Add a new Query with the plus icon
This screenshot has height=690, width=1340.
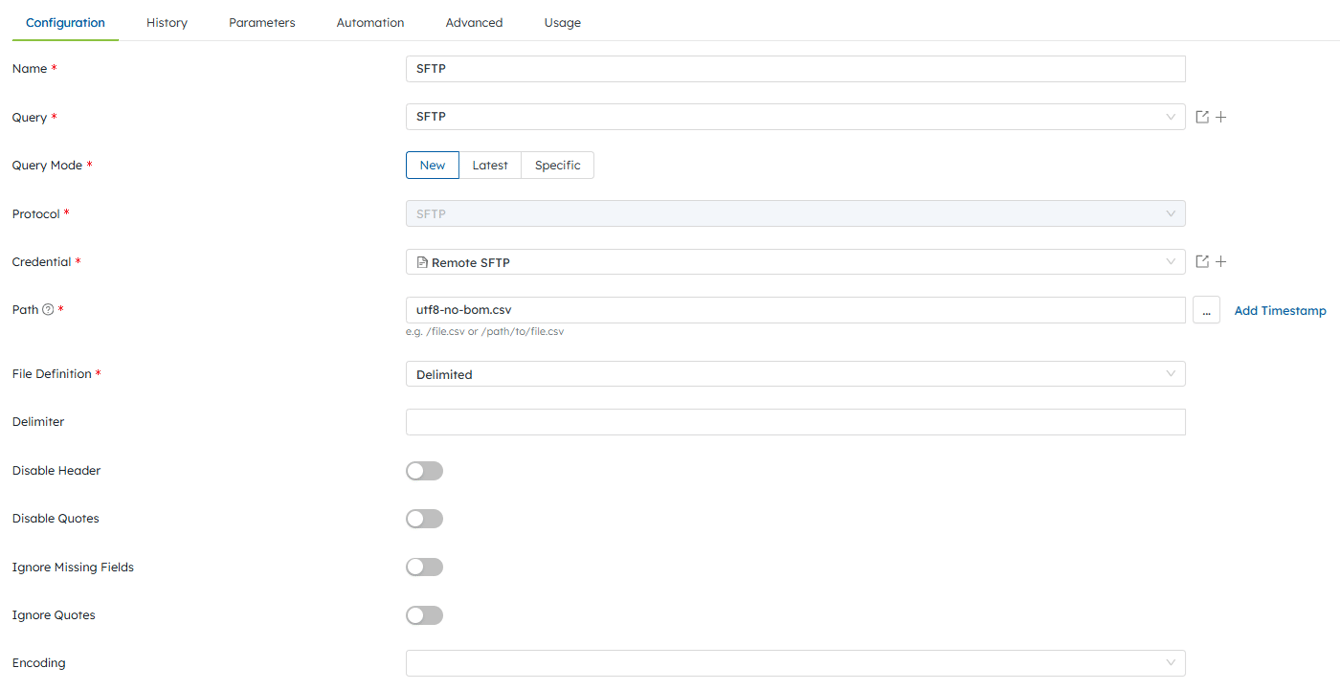(x=1221, y=117)
